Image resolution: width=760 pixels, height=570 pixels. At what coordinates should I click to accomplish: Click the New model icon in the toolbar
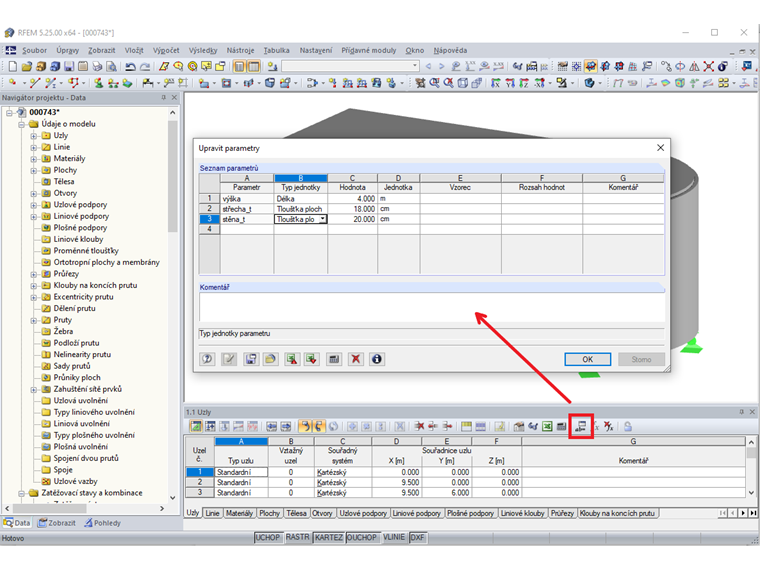pyautogui.click(x=13, y=66)
